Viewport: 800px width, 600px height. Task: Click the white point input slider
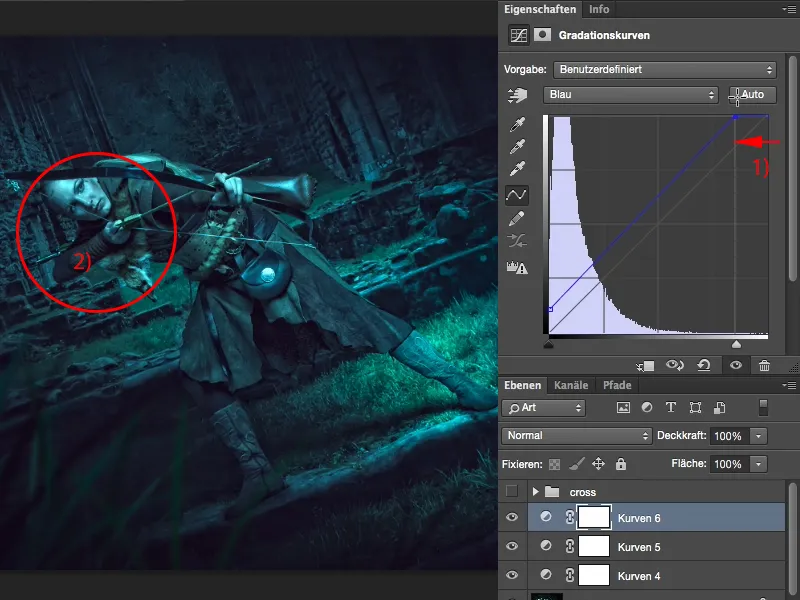pos(736,344)
